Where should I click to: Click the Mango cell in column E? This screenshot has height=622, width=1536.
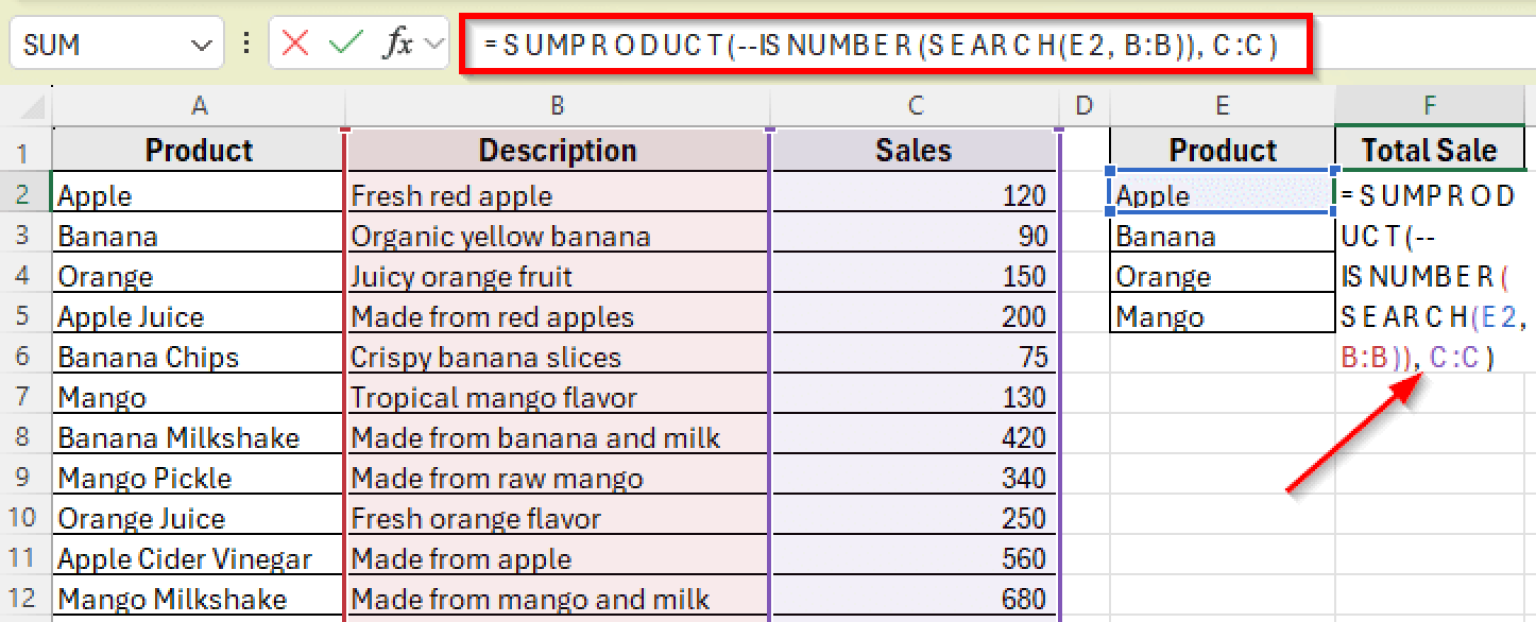pos(1222,317)
